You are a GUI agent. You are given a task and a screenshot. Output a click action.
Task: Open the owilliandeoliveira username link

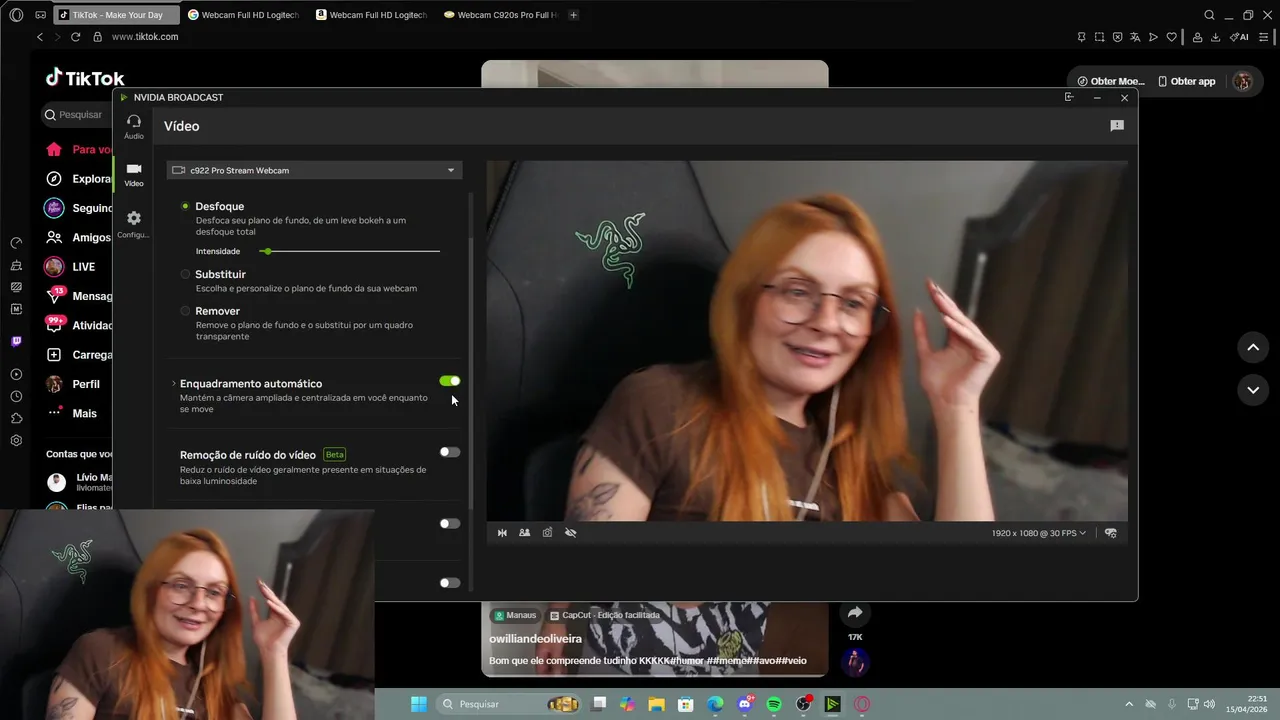(535, 639)
